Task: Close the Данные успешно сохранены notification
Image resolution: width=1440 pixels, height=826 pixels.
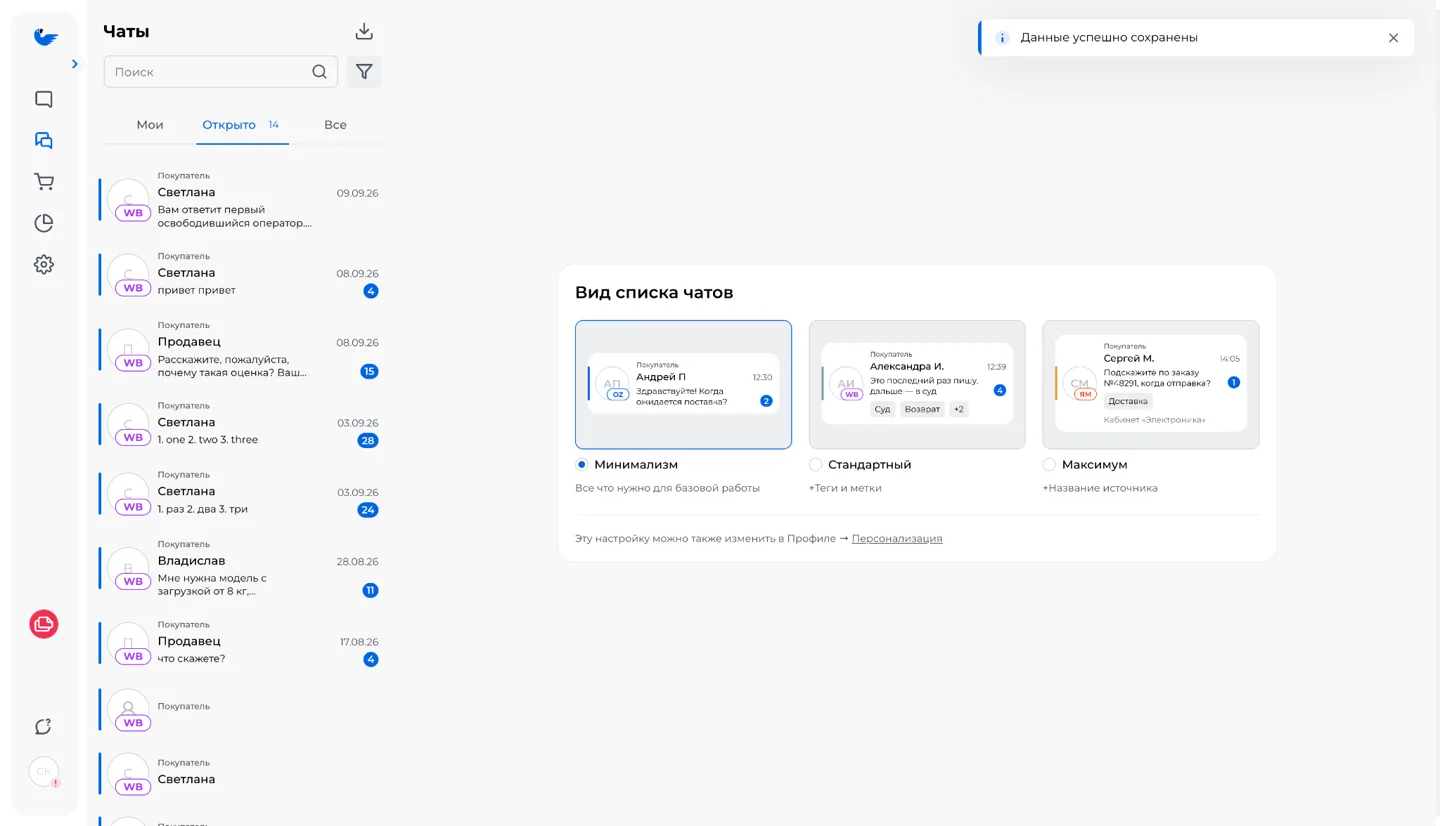Action: pos(1393,38)
